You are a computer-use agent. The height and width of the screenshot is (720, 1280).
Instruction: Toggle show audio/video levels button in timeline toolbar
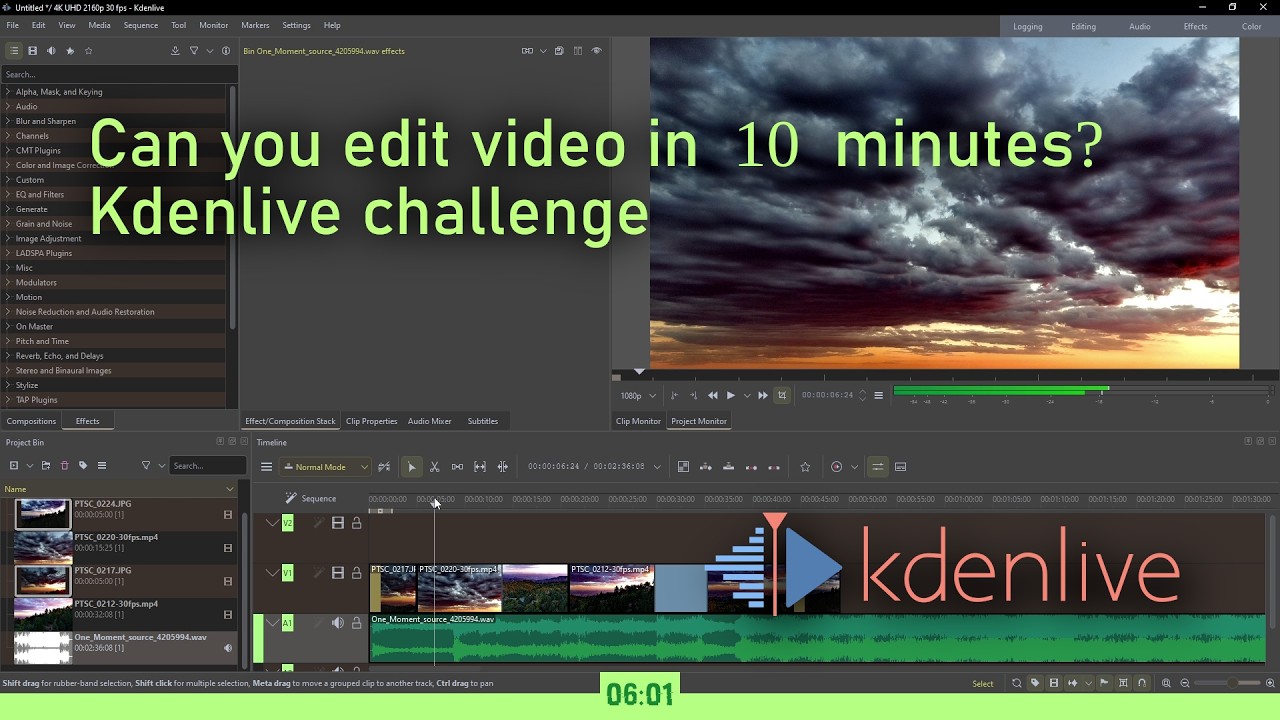(x=877, y=467)
